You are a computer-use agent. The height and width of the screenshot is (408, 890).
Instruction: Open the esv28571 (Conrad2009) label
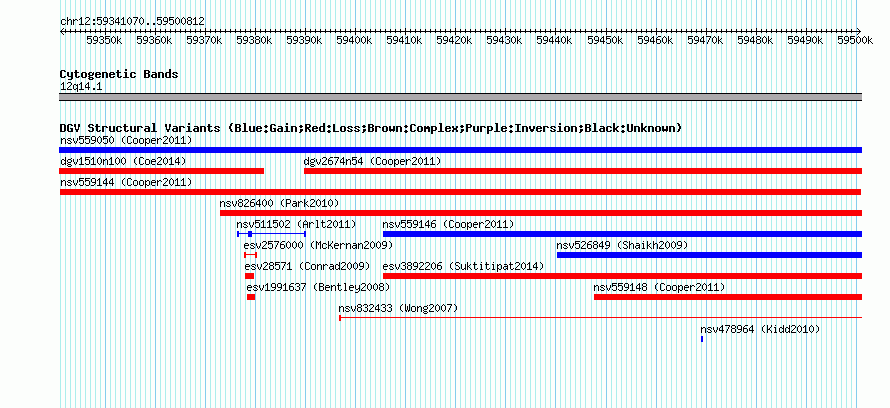click(x=307, y=266)
